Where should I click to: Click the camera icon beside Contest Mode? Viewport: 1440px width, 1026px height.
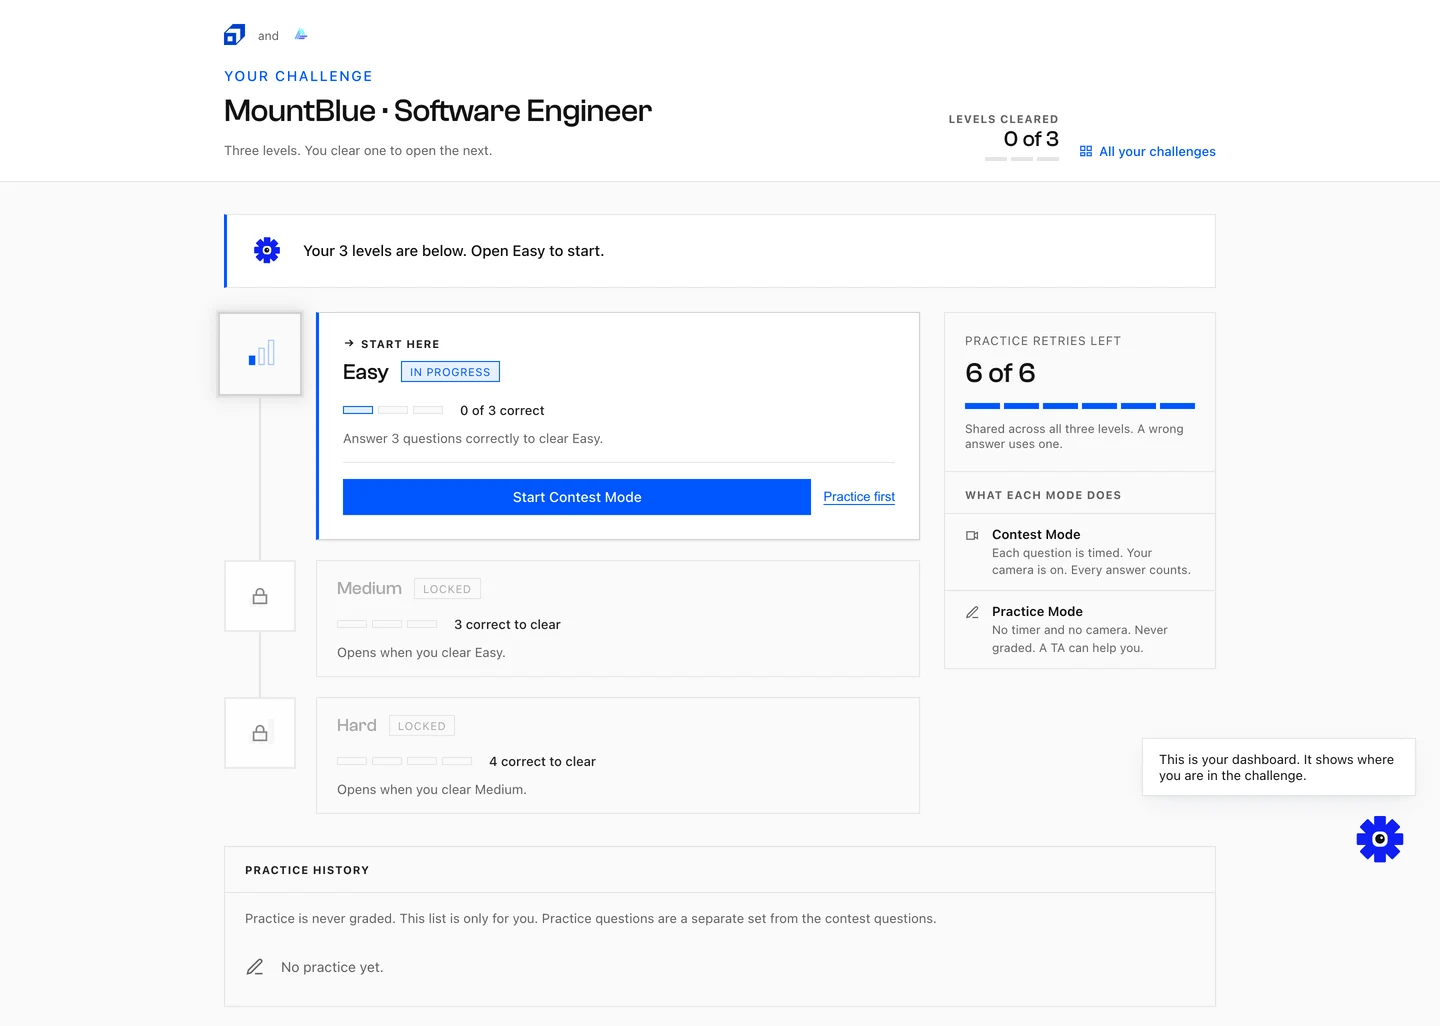[972, 536]
